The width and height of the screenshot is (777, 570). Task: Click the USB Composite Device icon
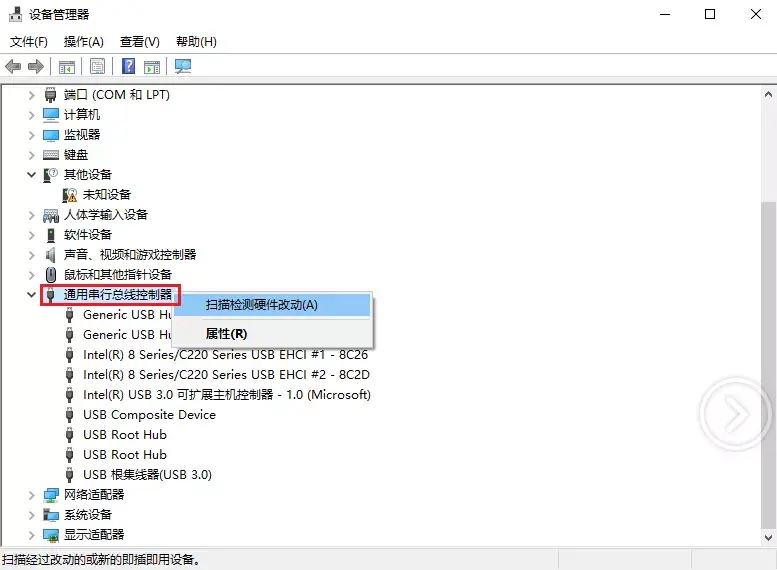coord(70,415)
